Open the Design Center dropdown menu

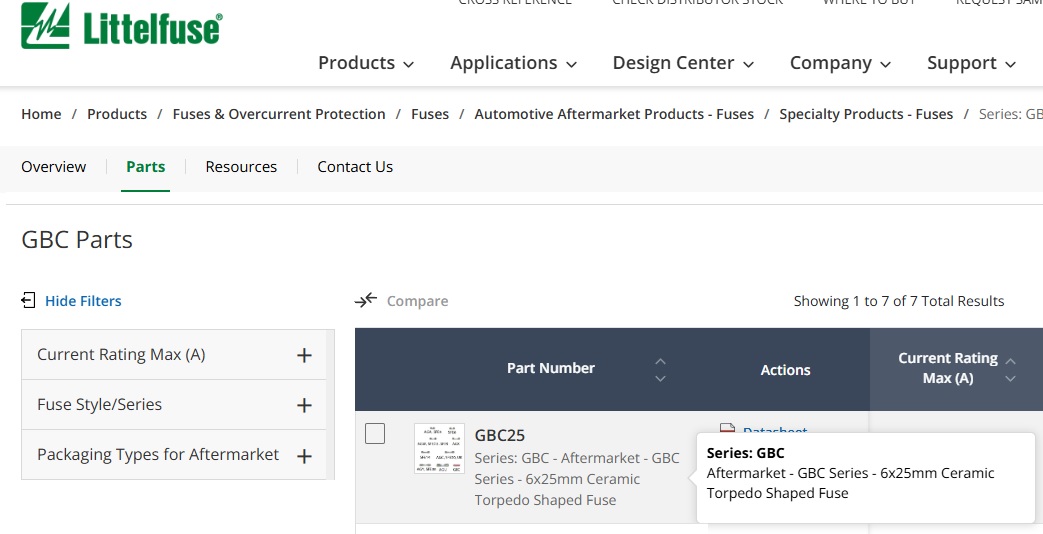[683, 63]
